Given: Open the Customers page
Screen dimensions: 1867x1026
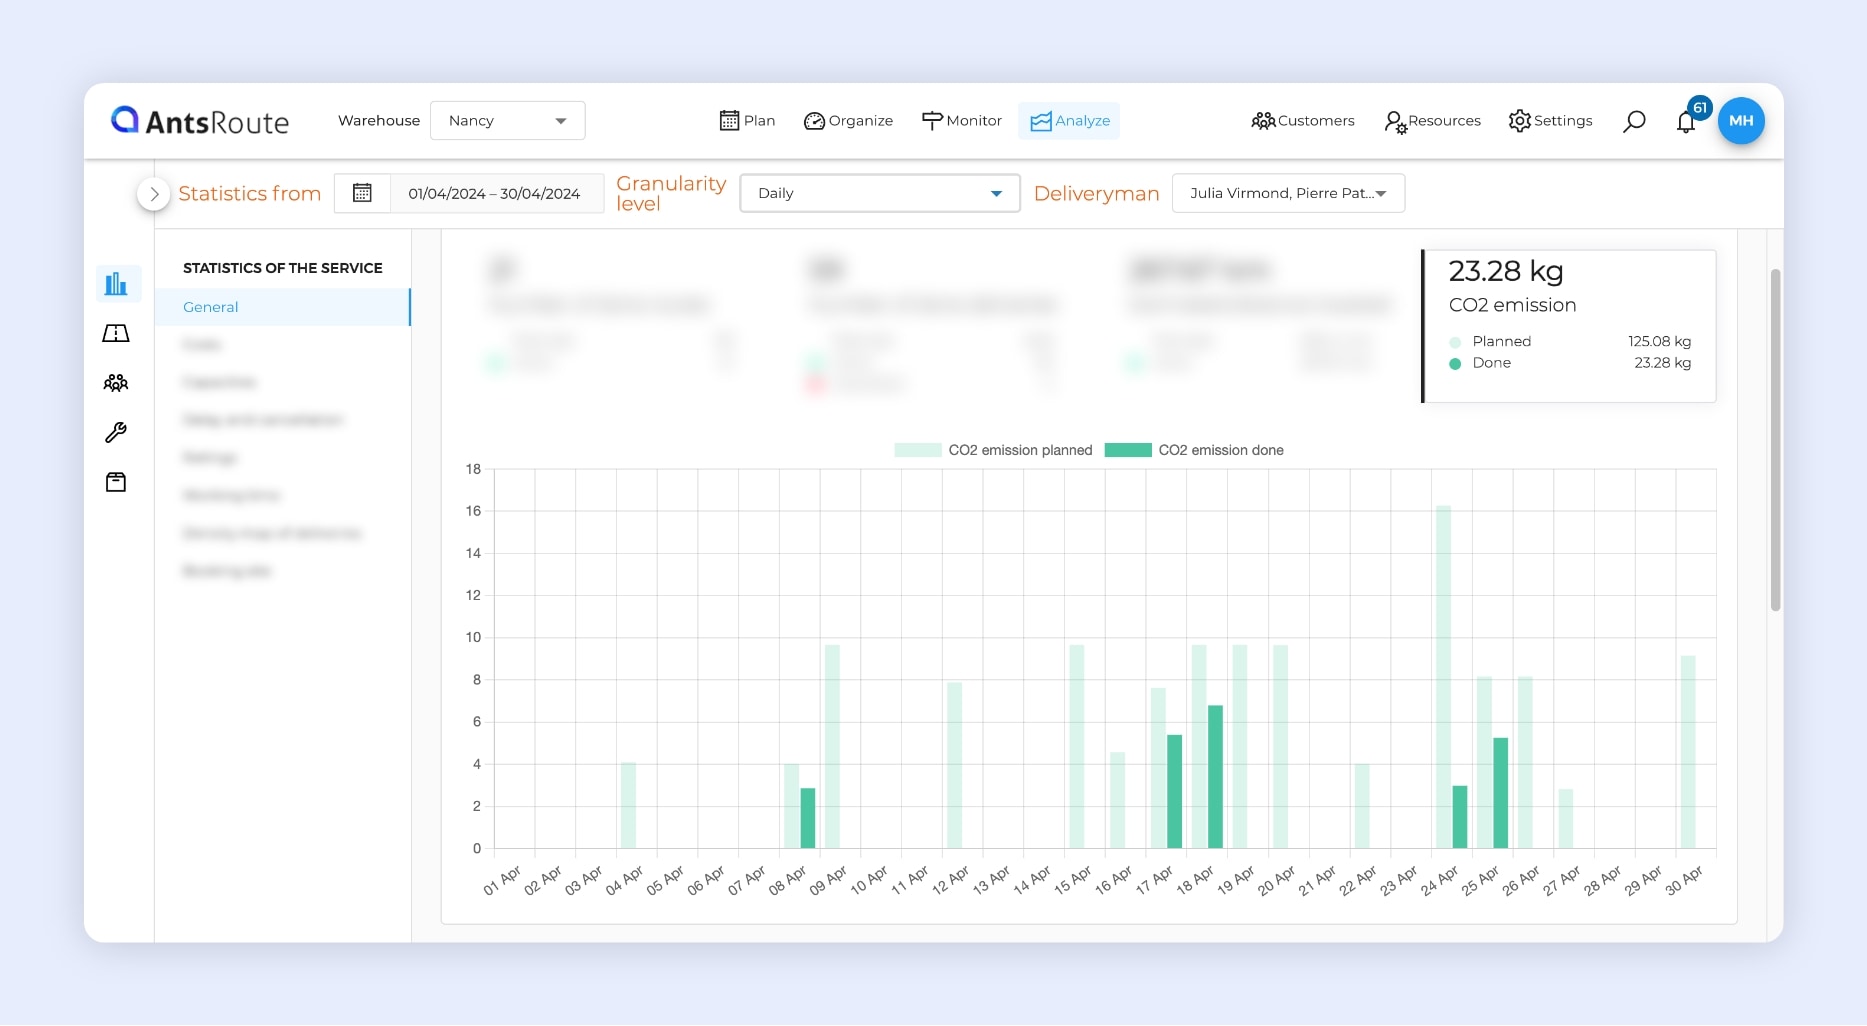Looking at the screenshot, I should pos(1302,121).
